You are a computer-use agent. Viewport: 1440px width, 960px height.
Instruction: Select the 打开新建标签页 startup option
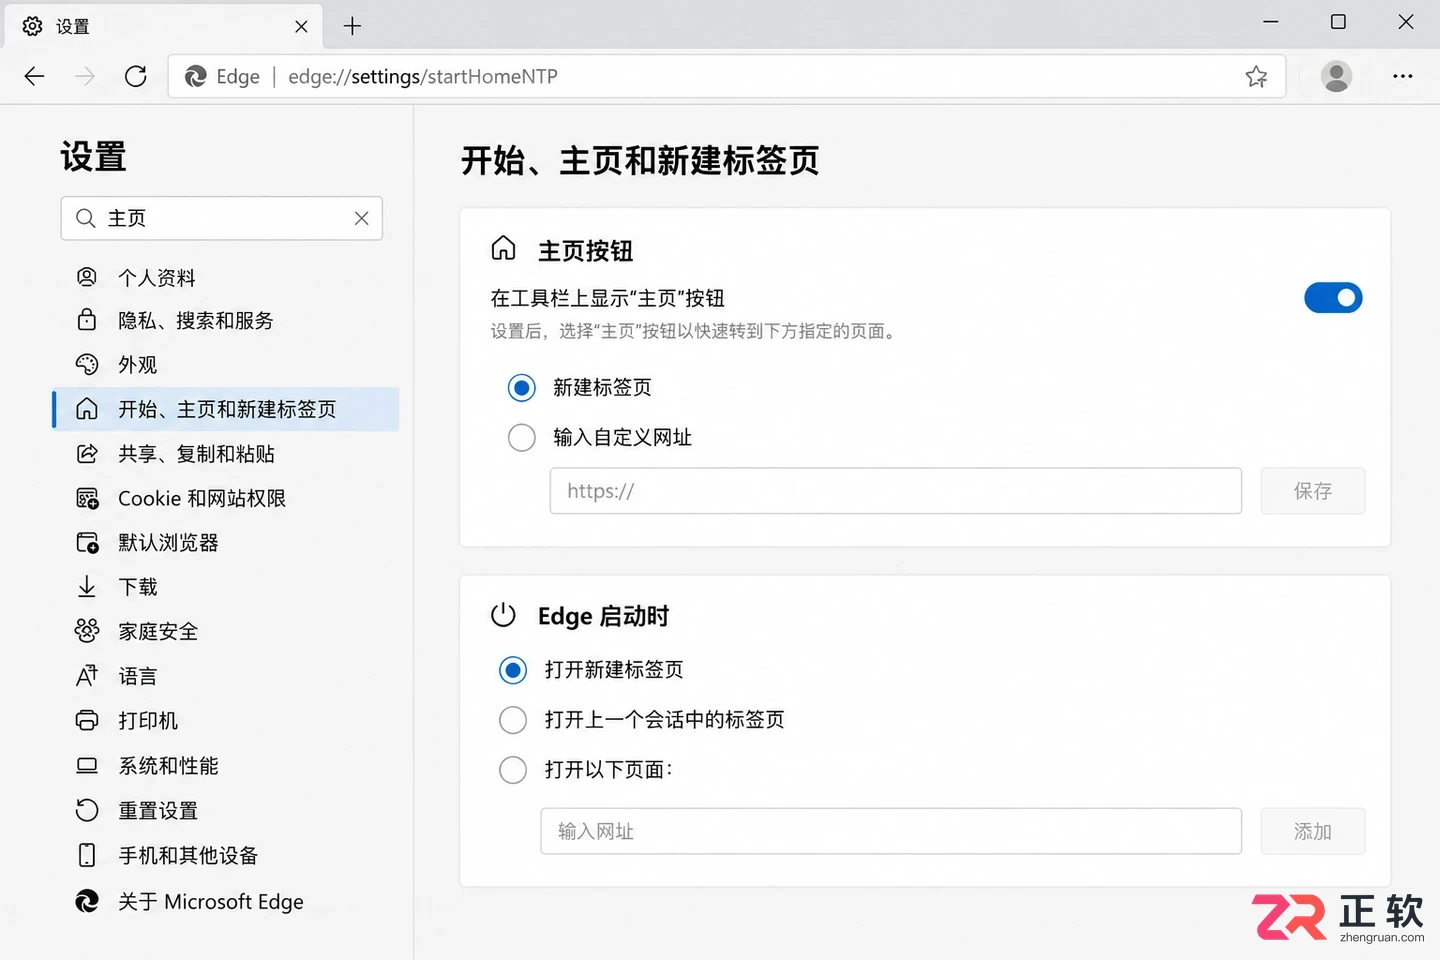pyautogui.click(x=513, y=669)
